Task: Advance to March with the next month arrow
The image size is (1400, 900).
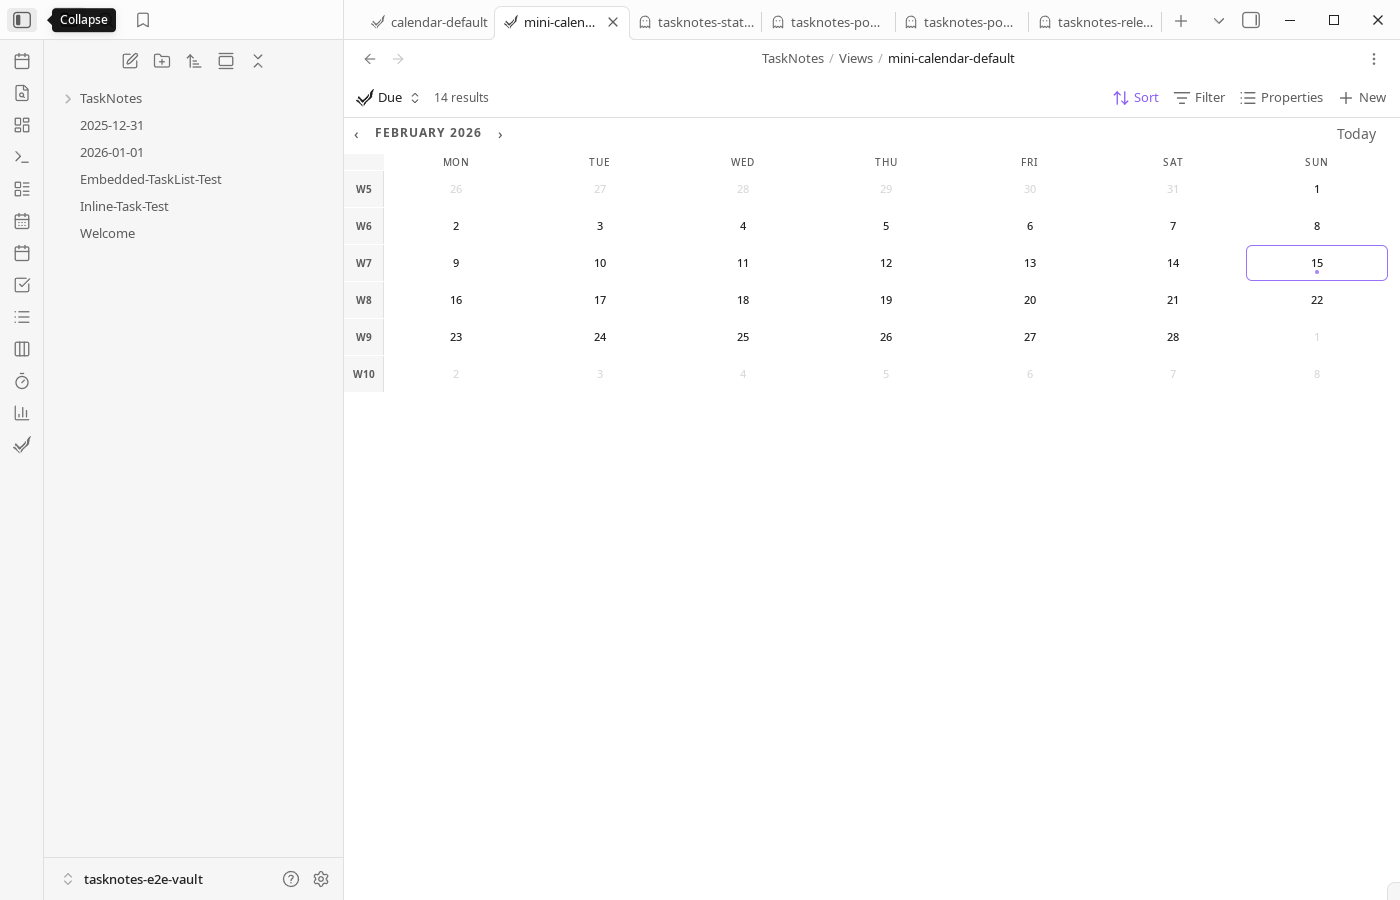Action: (x=500, y=132)
